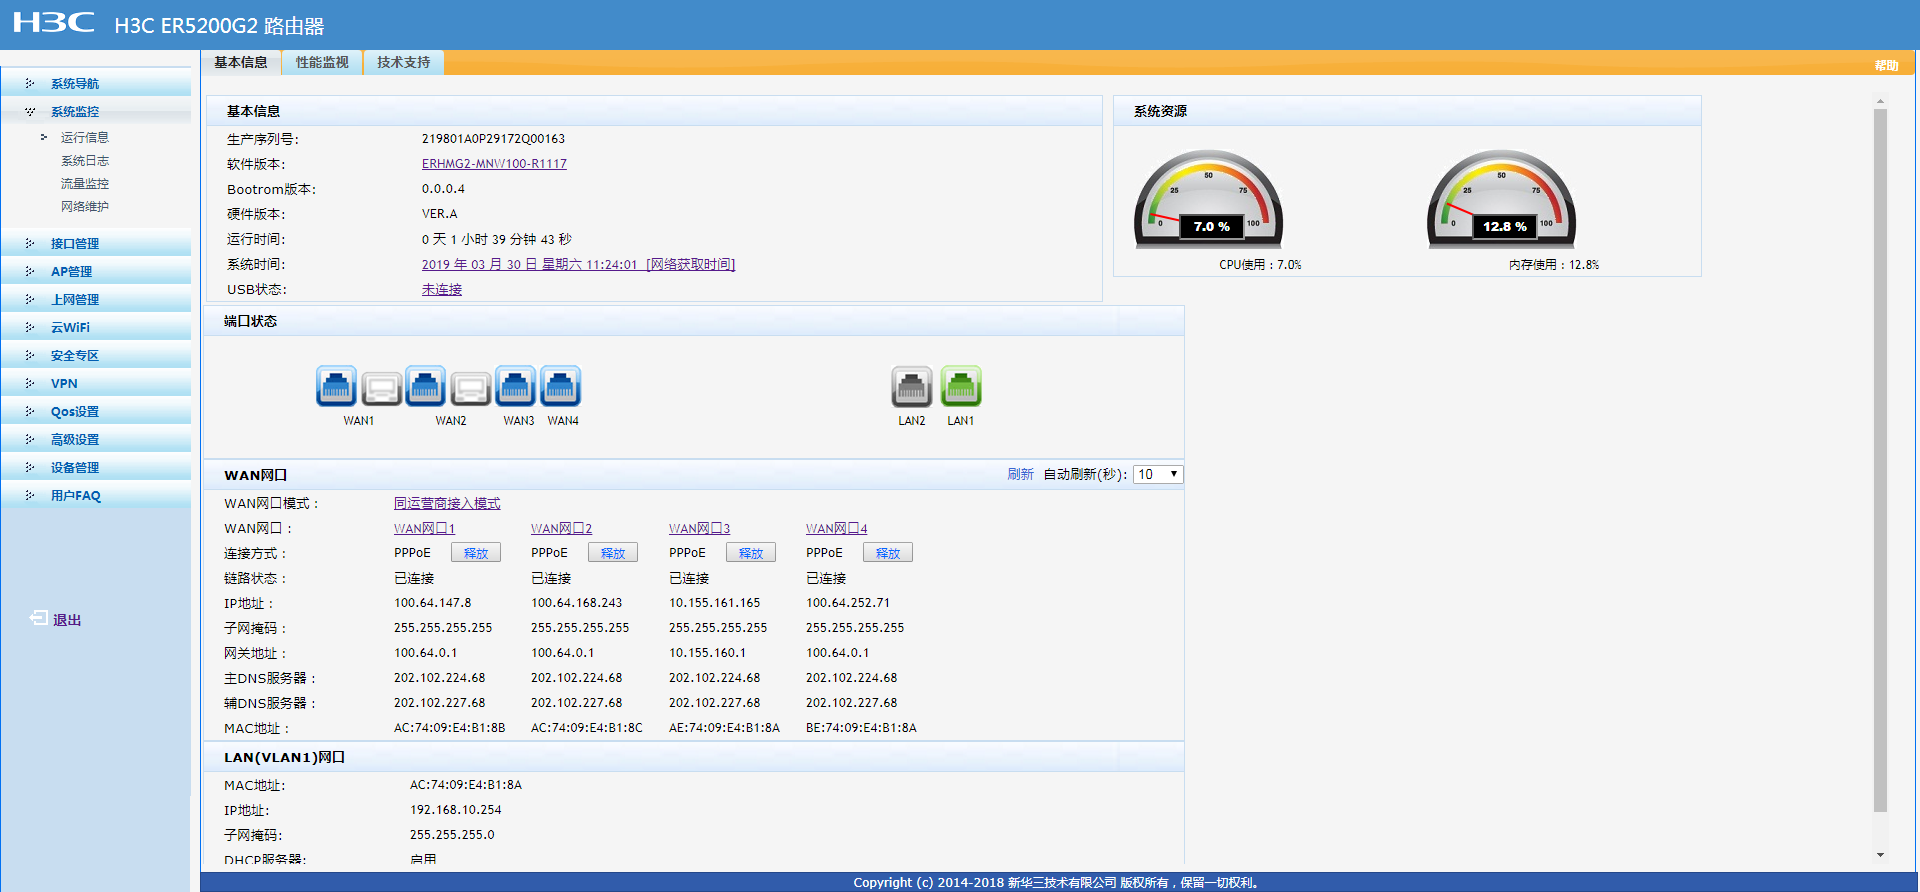Click the 帮助 help link
The height and width of the screenshot is (892, 1920).
pyautogui.click(x=1886, y=65)
